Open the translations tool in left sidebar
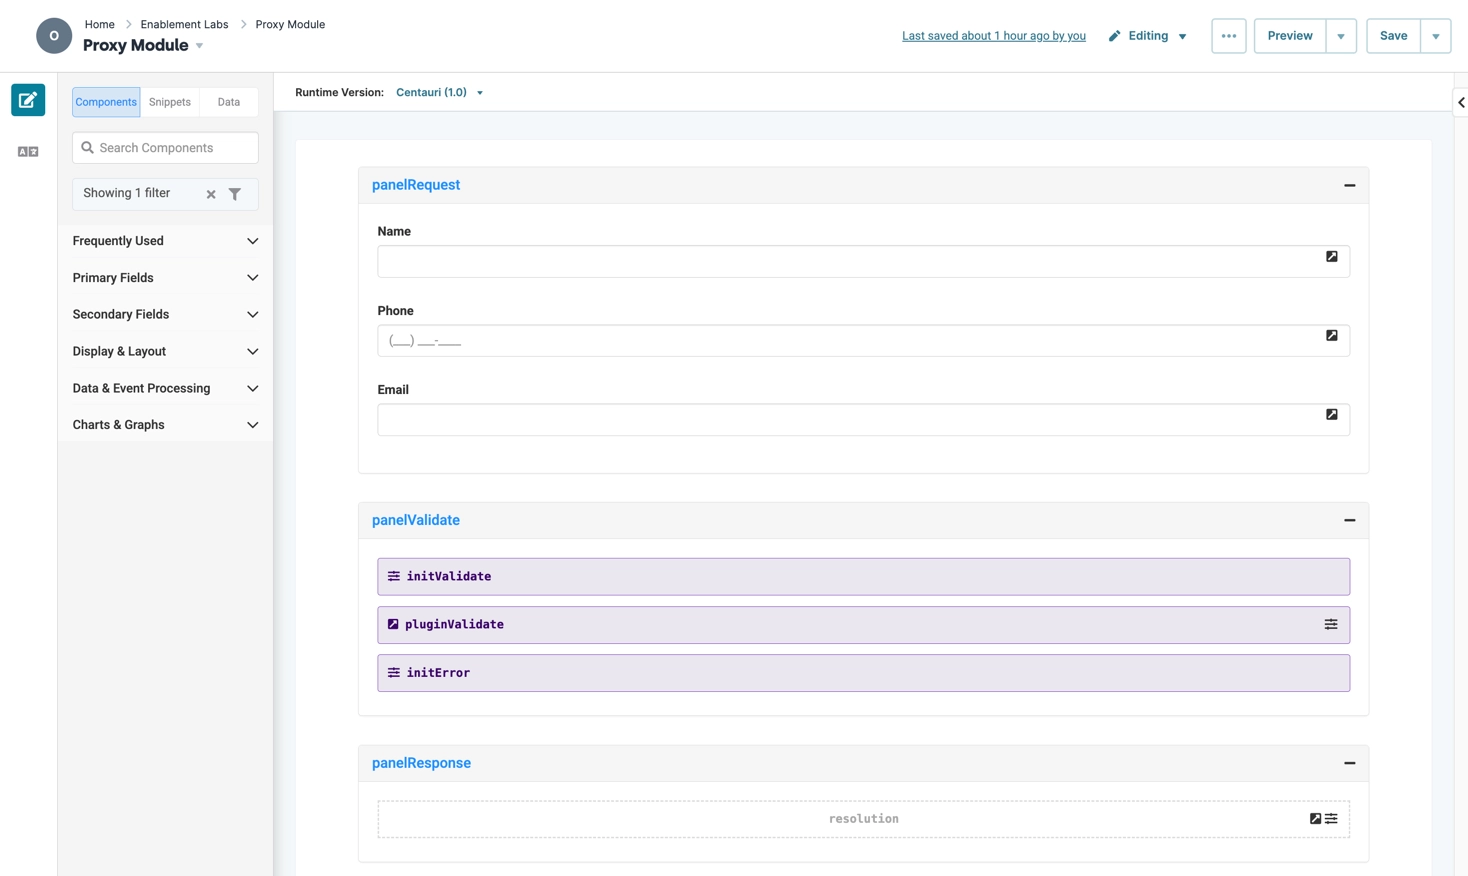1468x876 pixels. 27,150
